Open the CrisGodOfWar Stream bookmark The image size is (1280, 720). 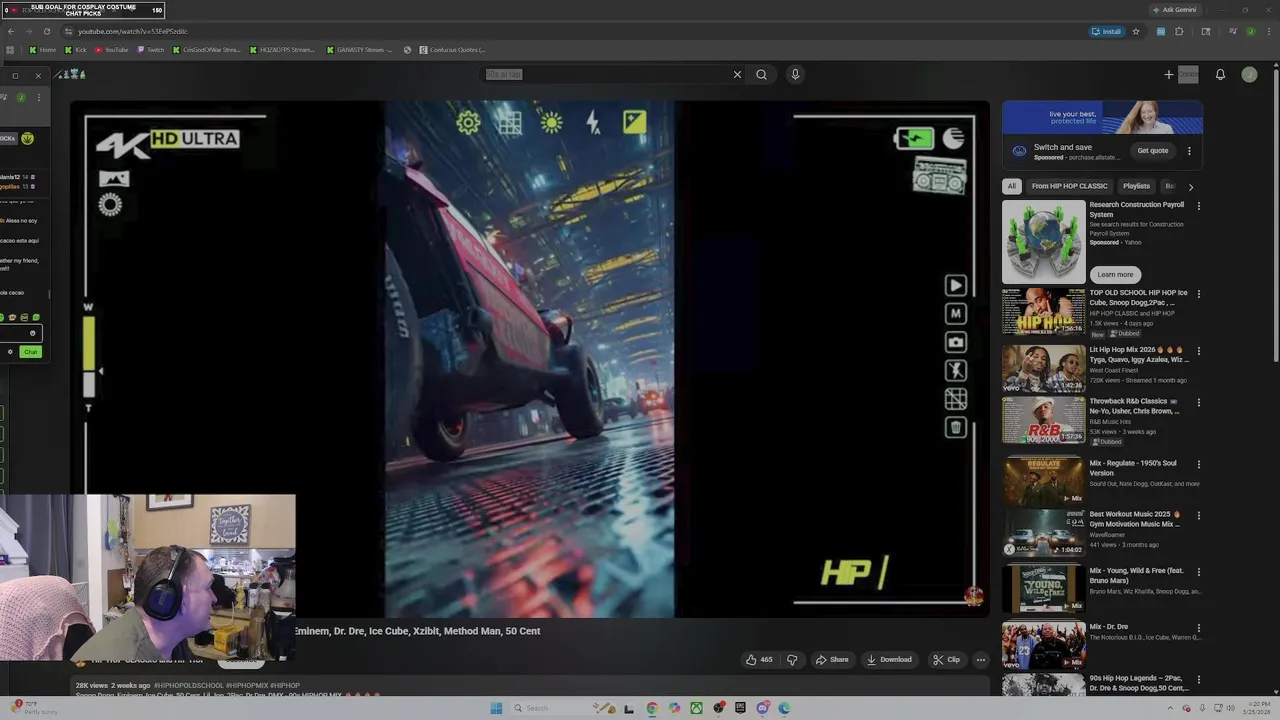point(207,49)
